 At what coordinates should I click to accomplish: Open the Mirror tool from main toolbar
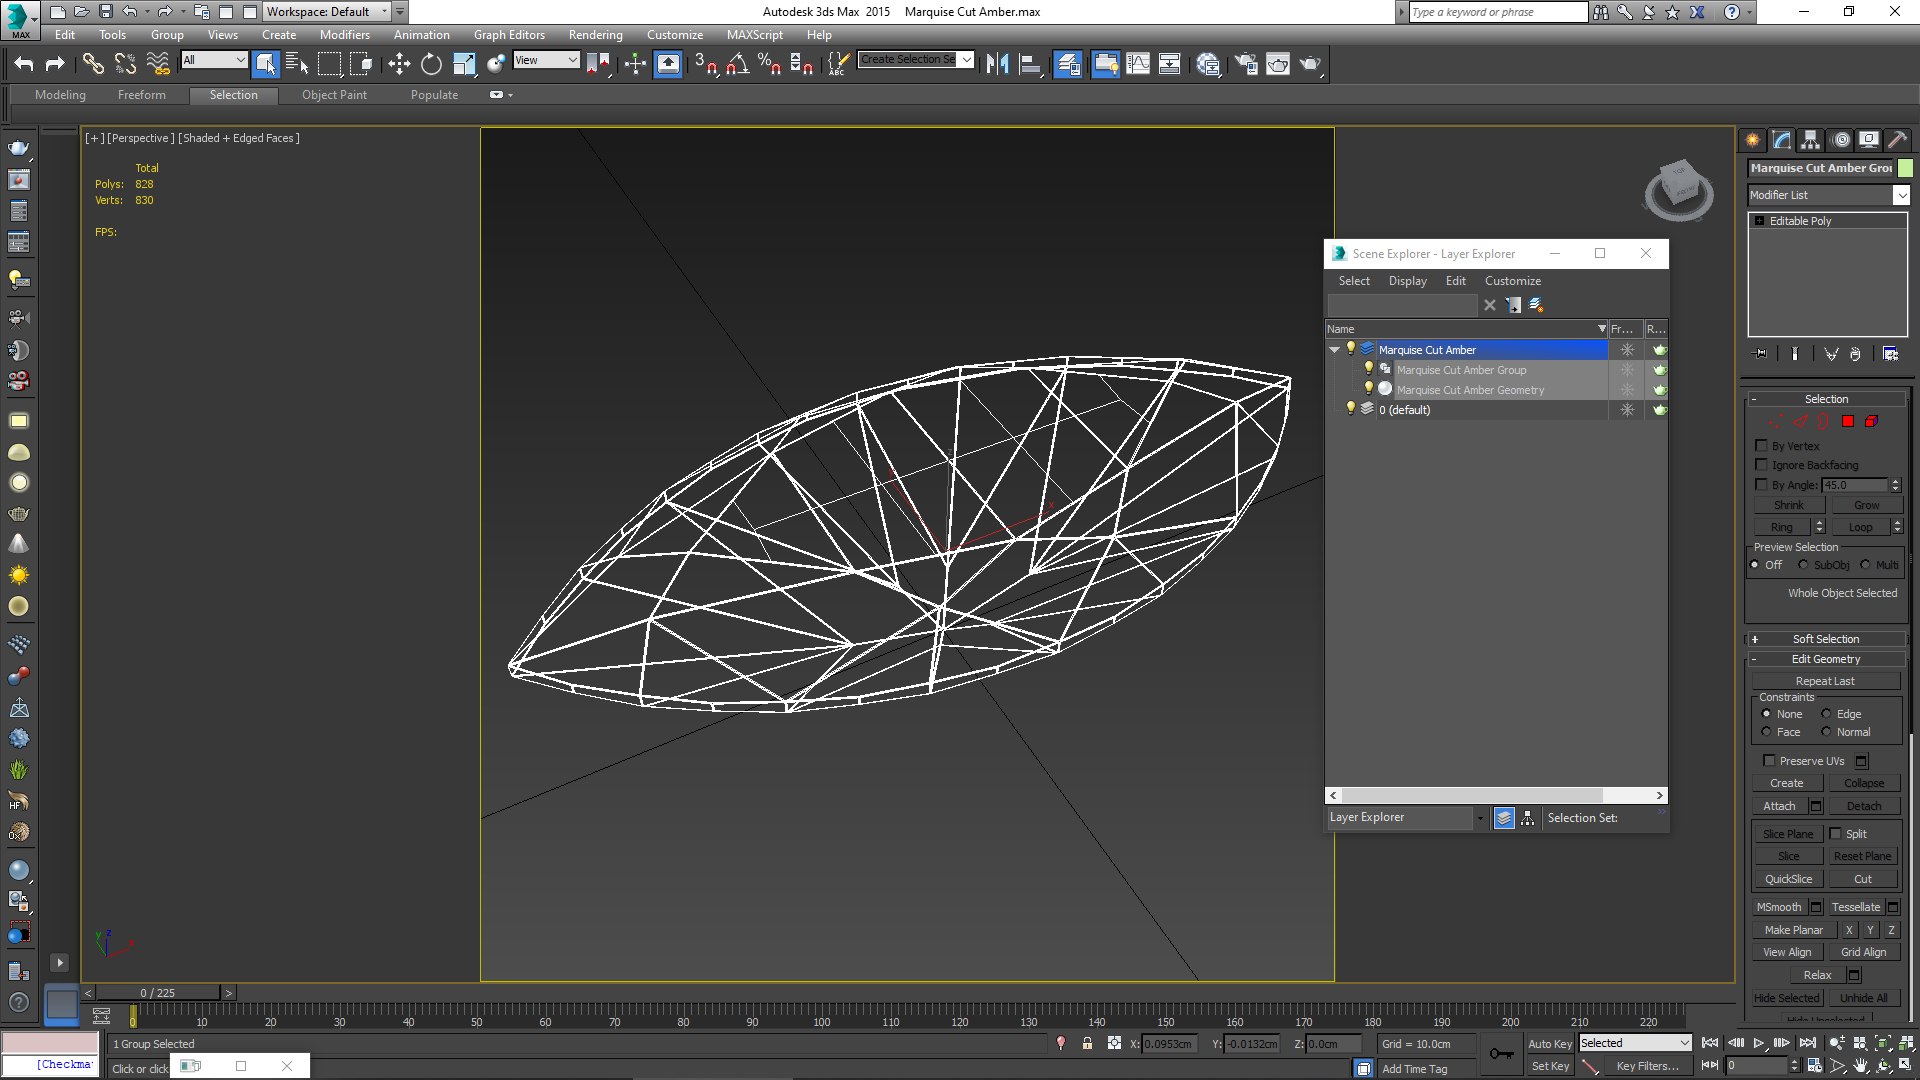pyautogui.click(x=996, y=64)
